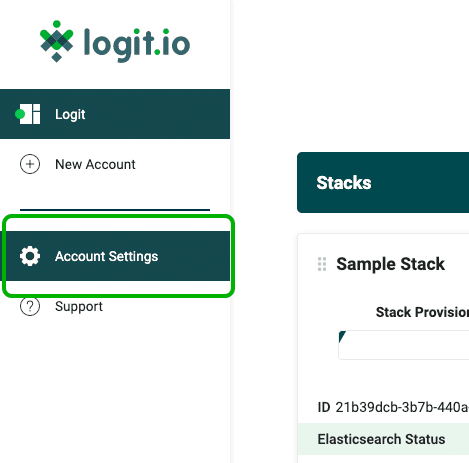Click the Stack Provisioning progress bar

pyautogui.click(x=404, y=345)
